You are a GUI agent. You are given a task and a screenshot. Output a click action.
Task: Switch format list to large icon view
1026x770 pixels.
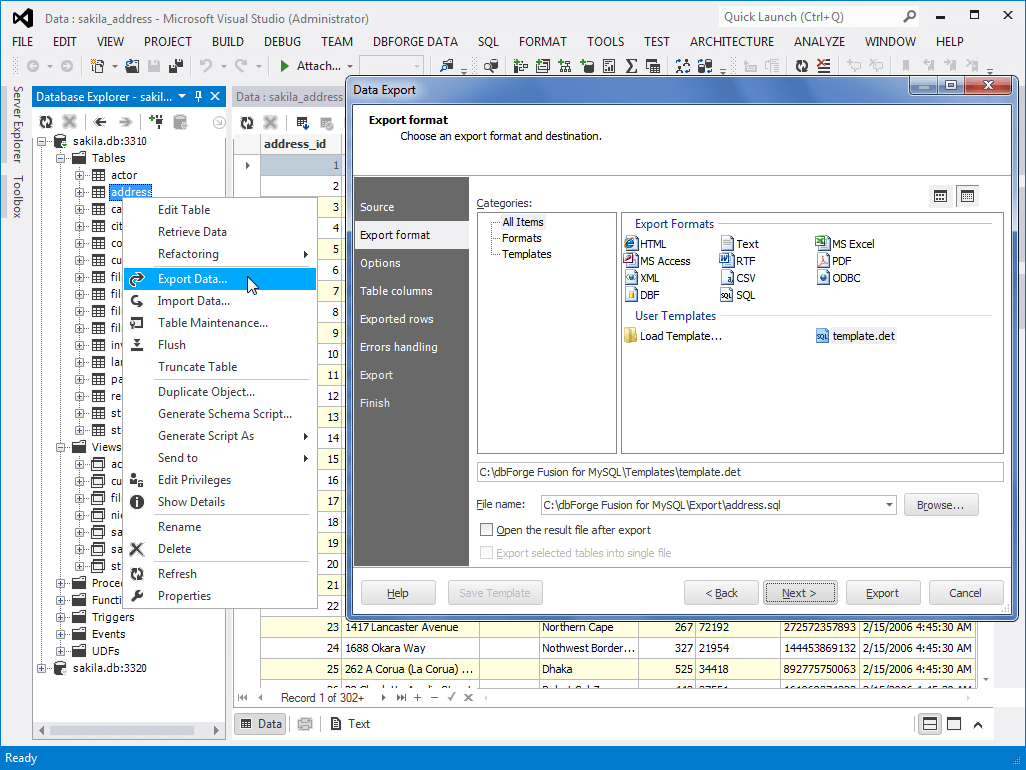940,196
